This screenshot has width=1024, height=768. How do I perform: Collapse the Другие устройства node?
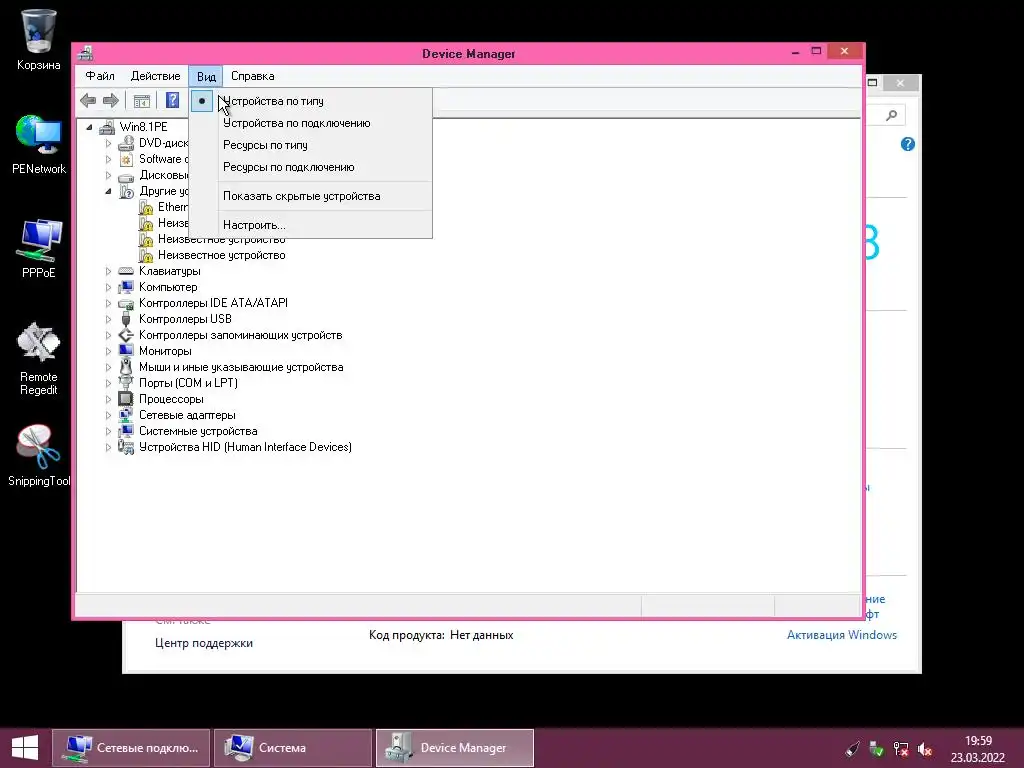pyautogui.click(x=108, y=191)
